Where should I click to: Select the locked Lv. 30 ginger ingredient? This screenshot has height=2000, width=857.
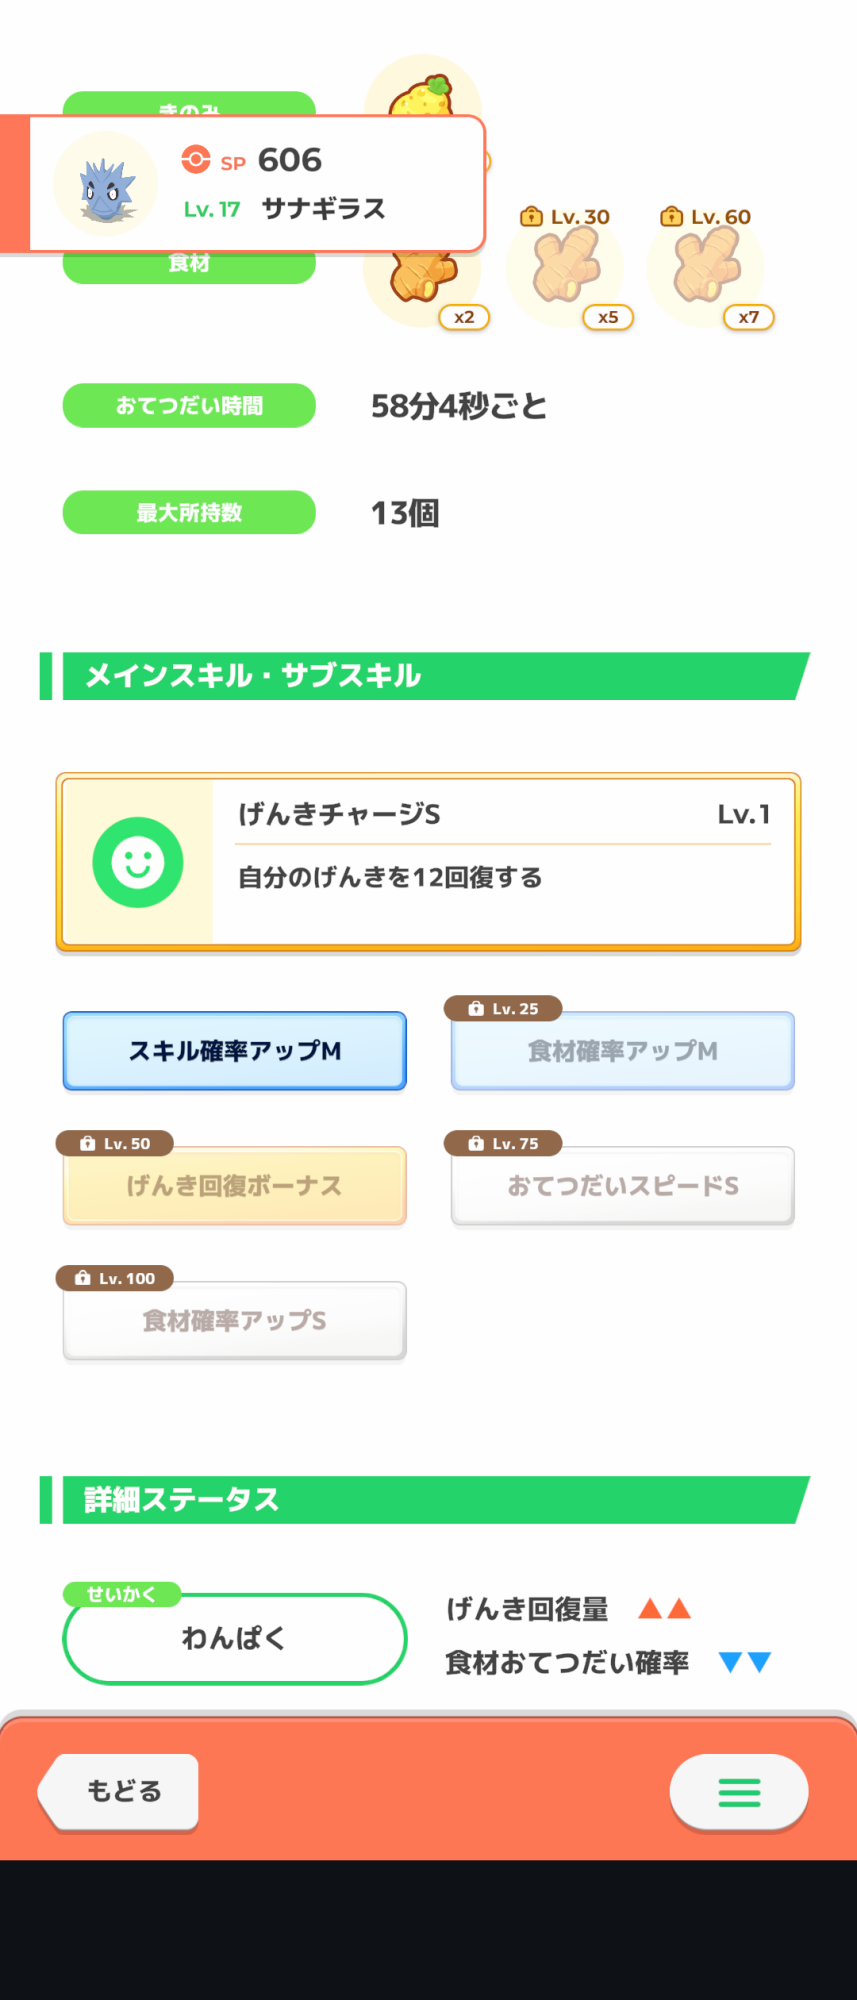click(x=566, y=268)
